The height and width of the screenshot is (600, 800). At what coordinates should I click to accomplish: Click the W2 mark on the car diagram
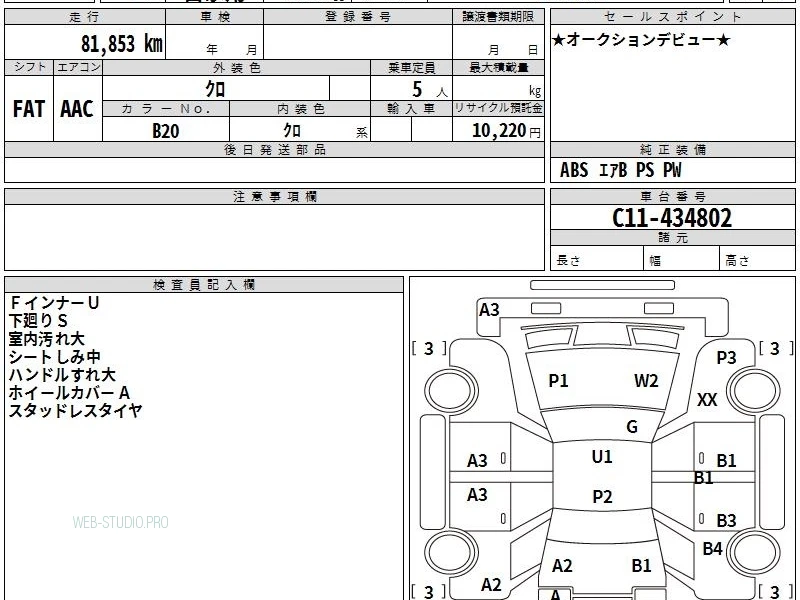pos(646,381)
